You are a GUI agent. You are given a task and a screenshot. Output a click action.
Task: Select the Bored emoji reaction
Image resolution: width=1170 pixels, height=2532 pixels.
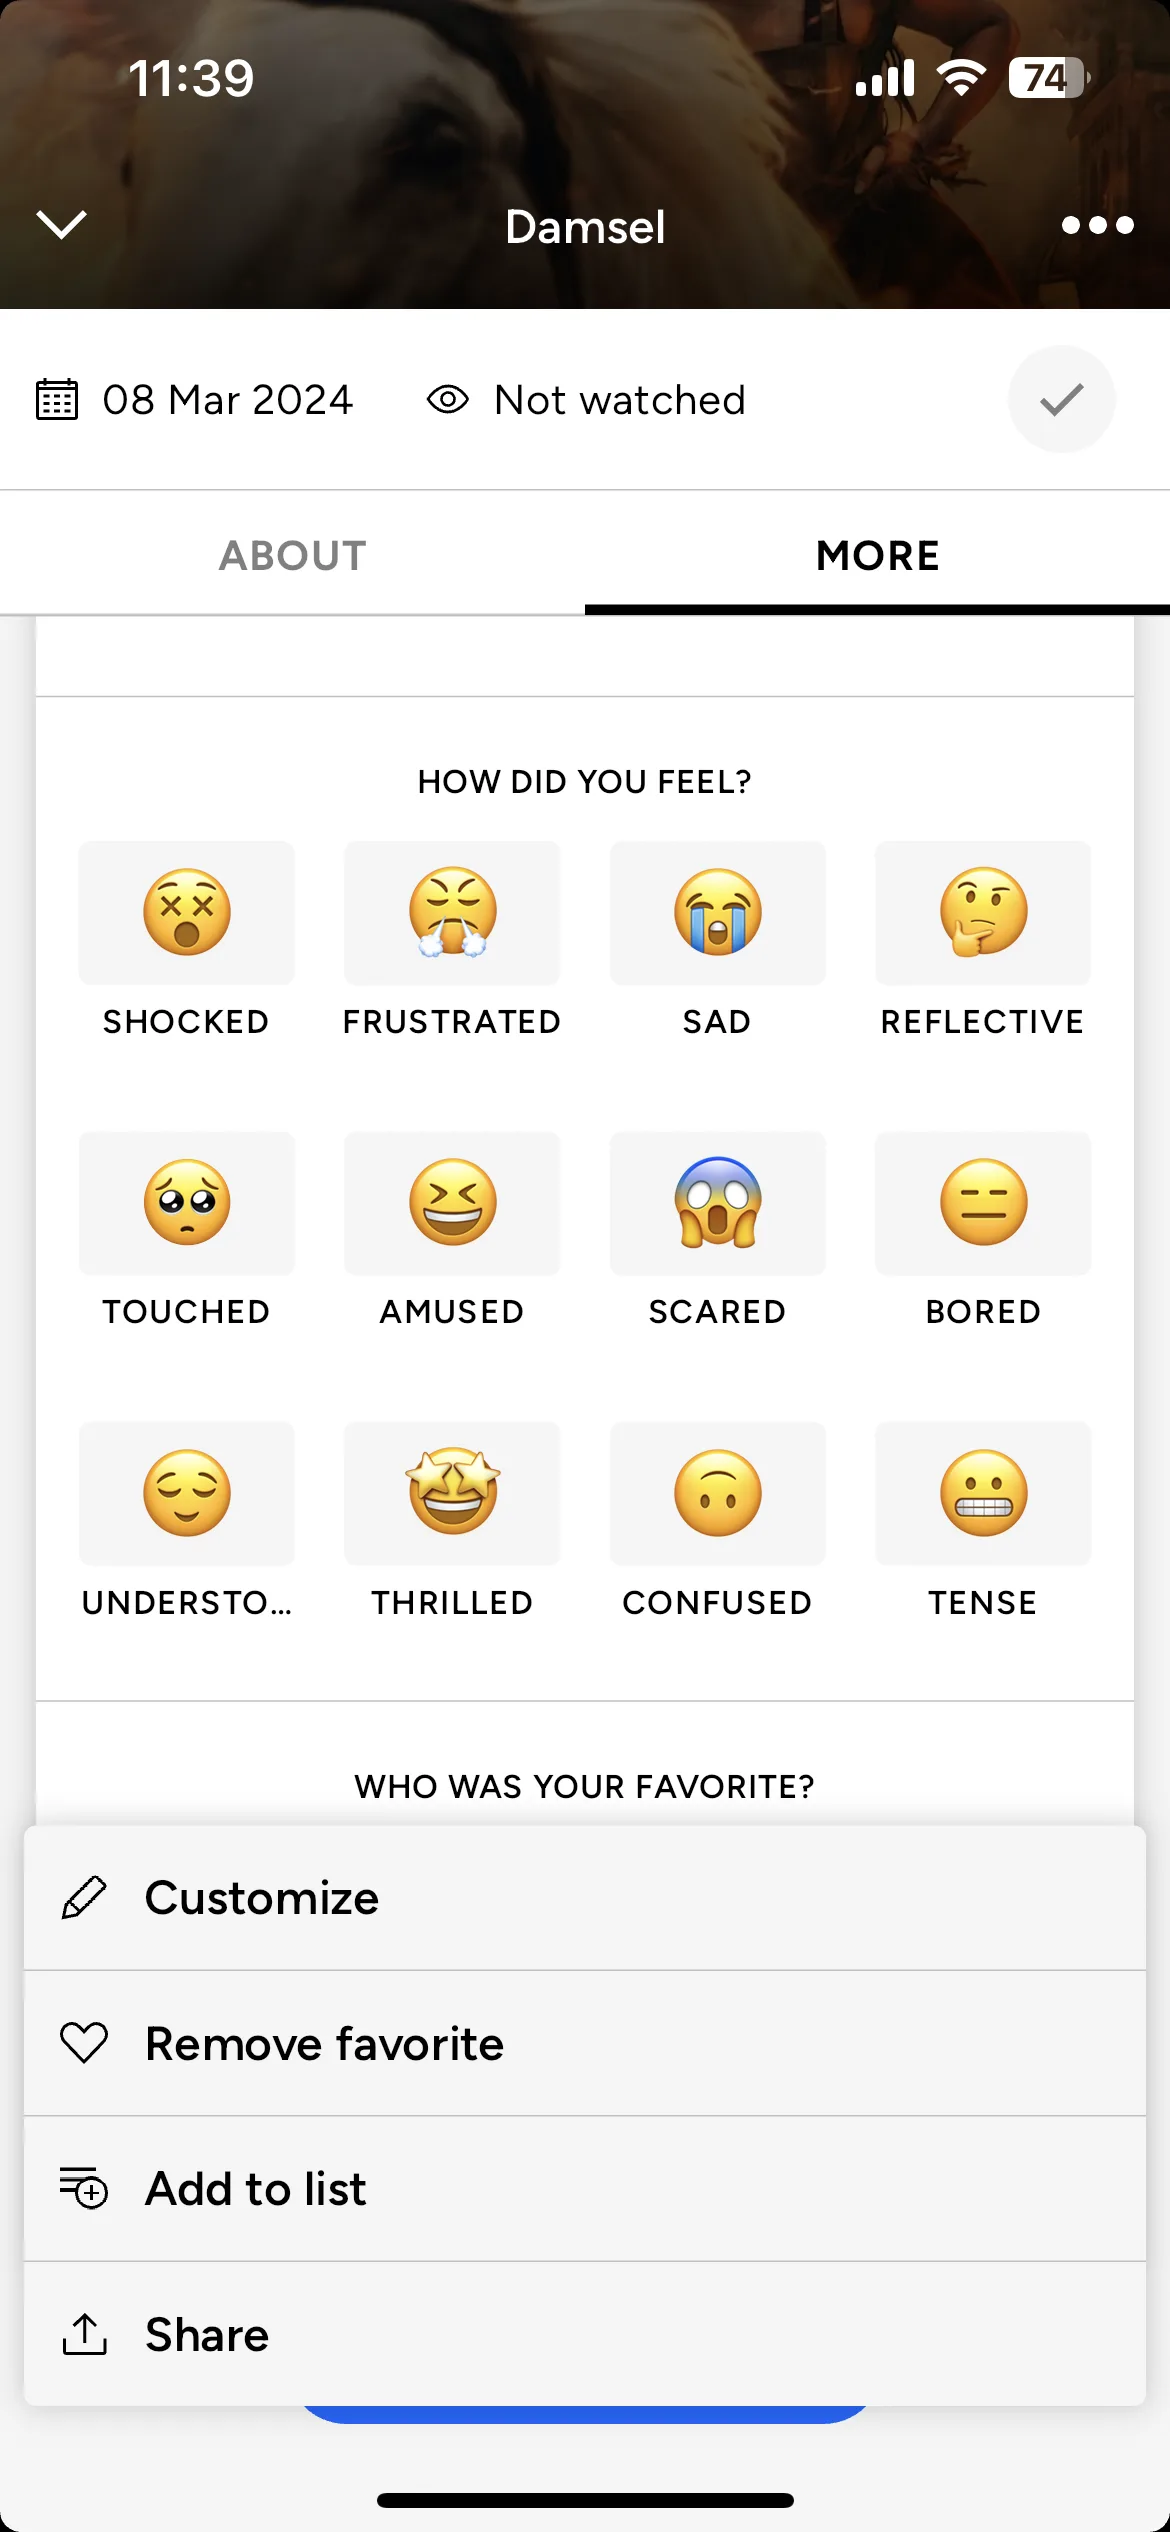coord(983,1203)
